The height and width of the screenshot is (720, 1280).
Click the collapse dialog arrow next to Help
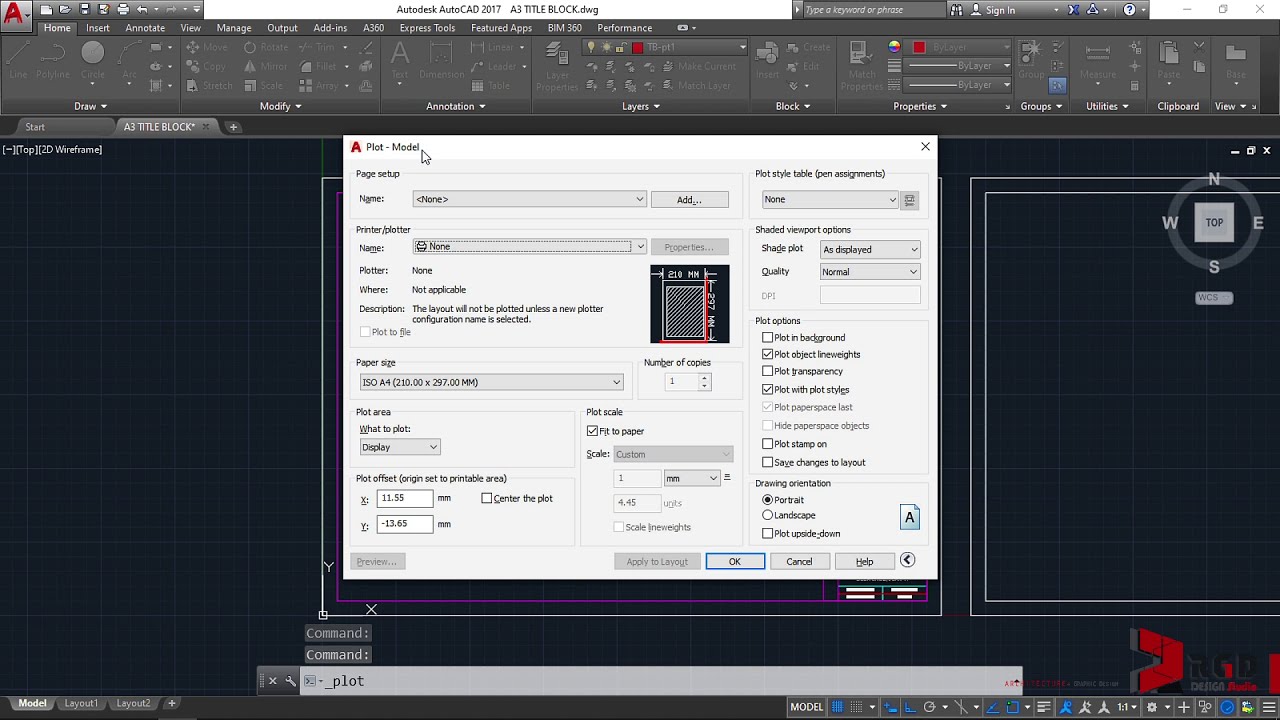click(907, 560)
